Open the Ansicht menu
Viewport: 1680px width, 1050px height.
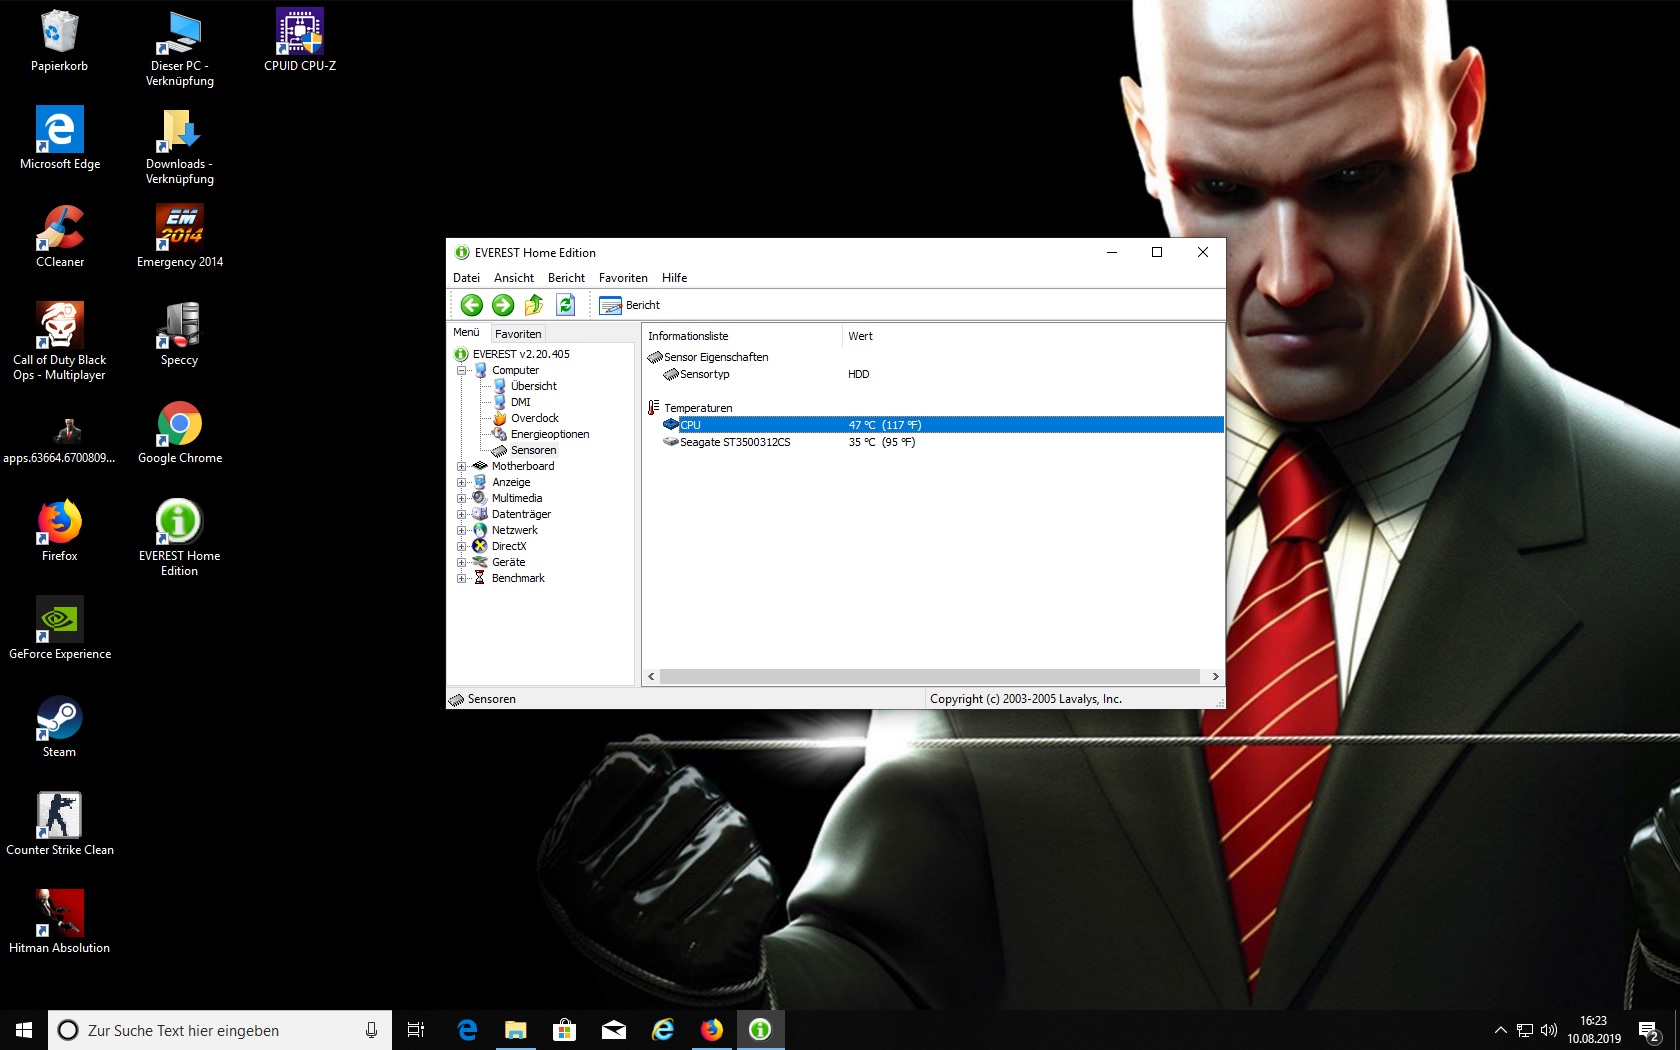coord(514,278)
